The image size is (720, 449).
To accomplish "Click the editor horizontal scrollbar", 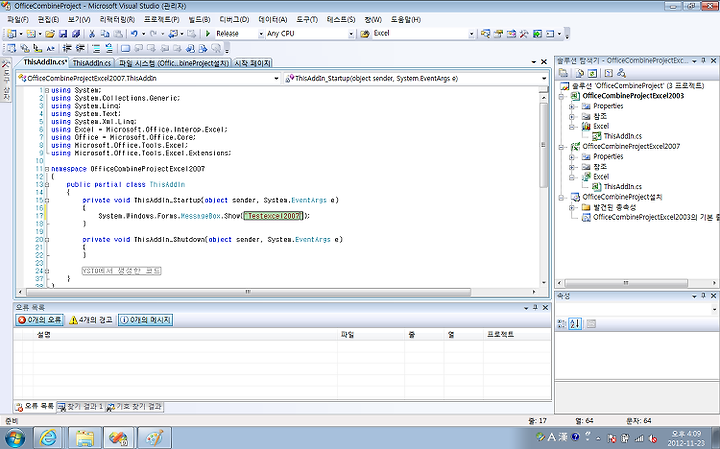I will click(x=248, y=292).
